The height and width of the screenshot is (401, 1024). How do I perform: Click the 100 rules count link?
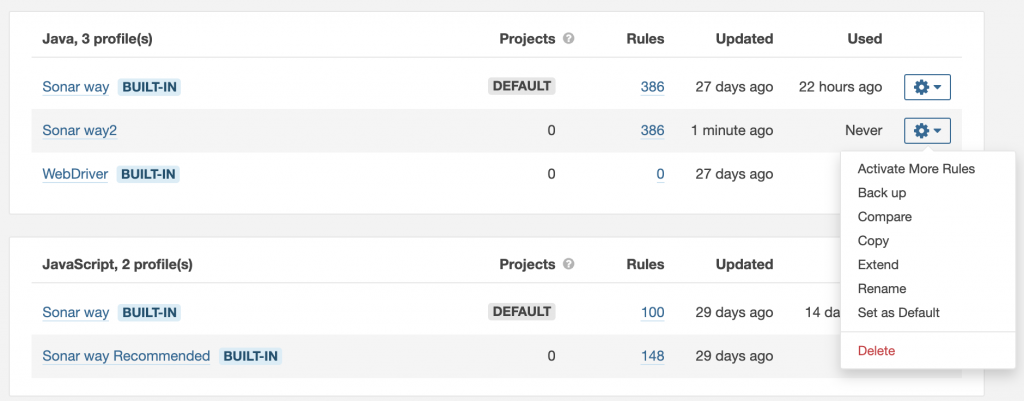652,313
